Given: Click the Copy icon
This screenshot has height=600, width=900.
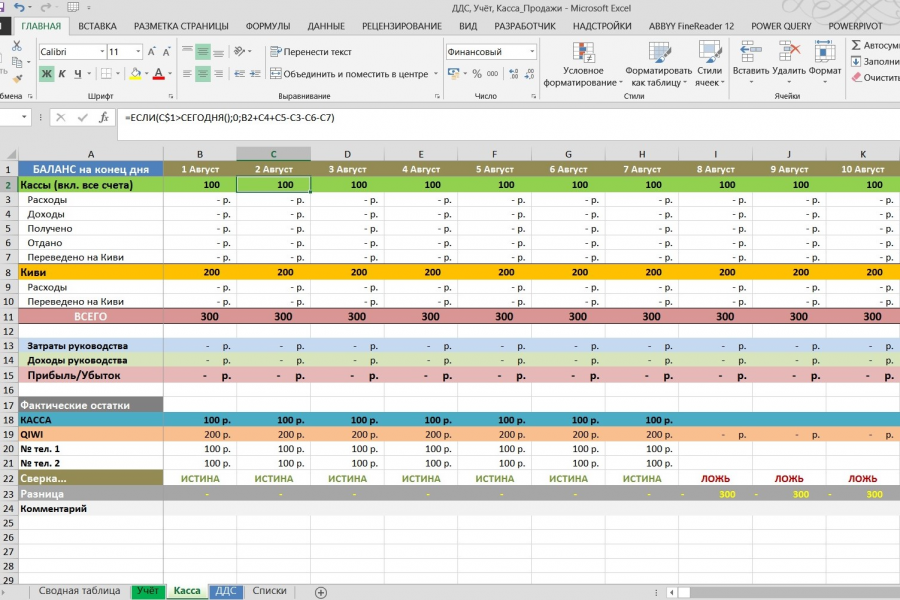Looking at the screenshot, I should pos(17,62).
